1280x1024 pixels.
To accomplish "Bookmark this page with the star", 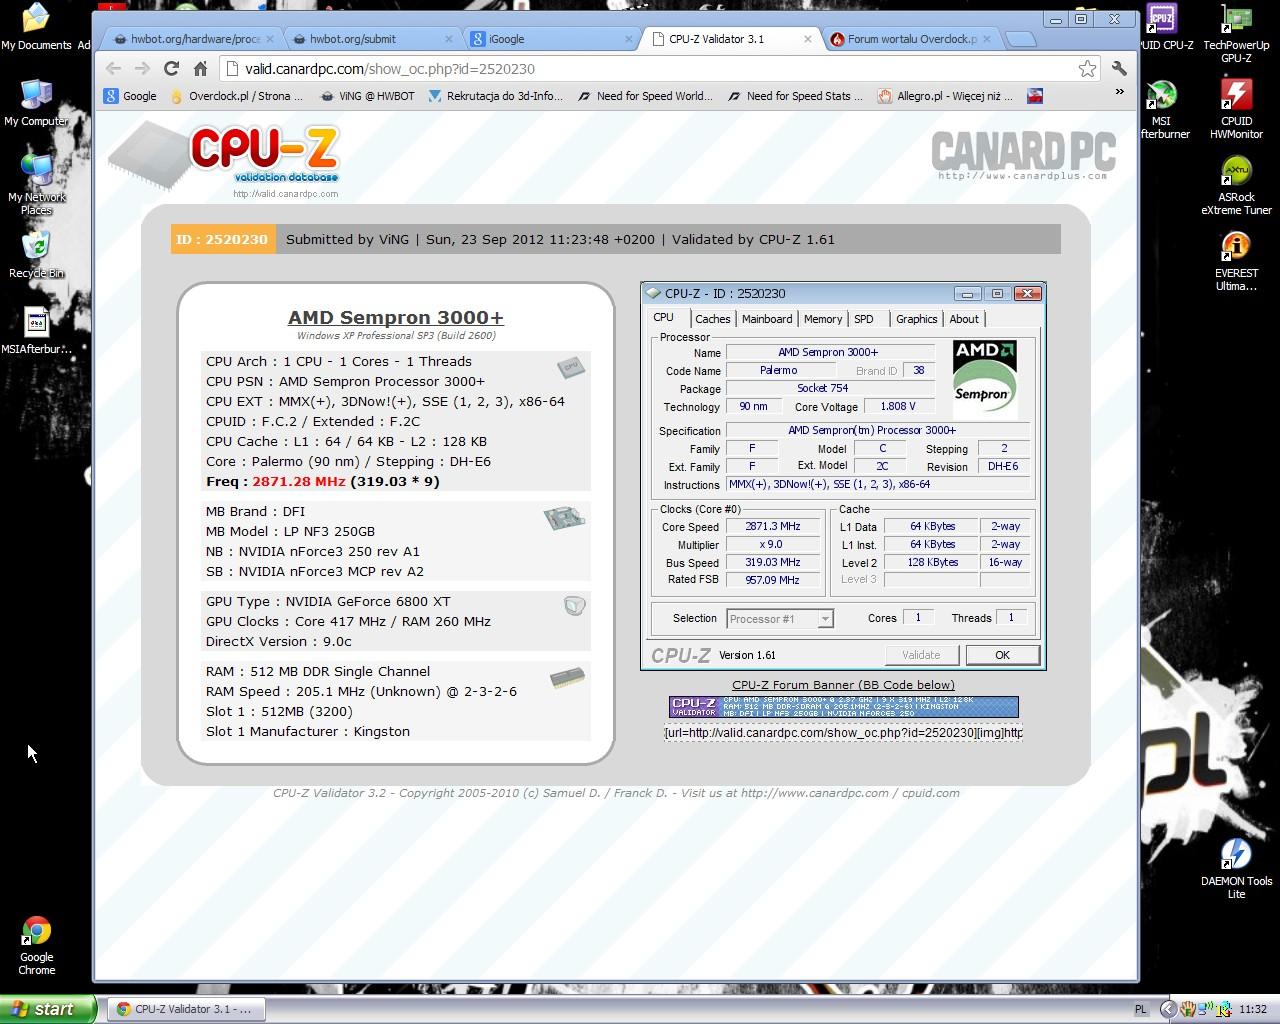I will click(1087, 68).
